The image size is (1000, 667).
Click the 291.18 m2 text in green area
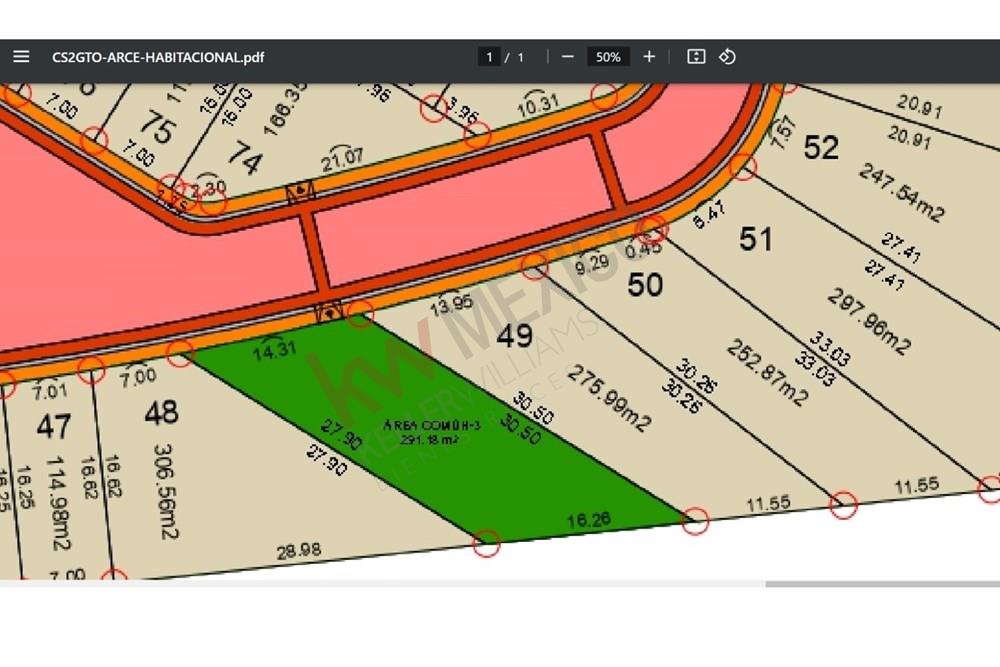429,440
